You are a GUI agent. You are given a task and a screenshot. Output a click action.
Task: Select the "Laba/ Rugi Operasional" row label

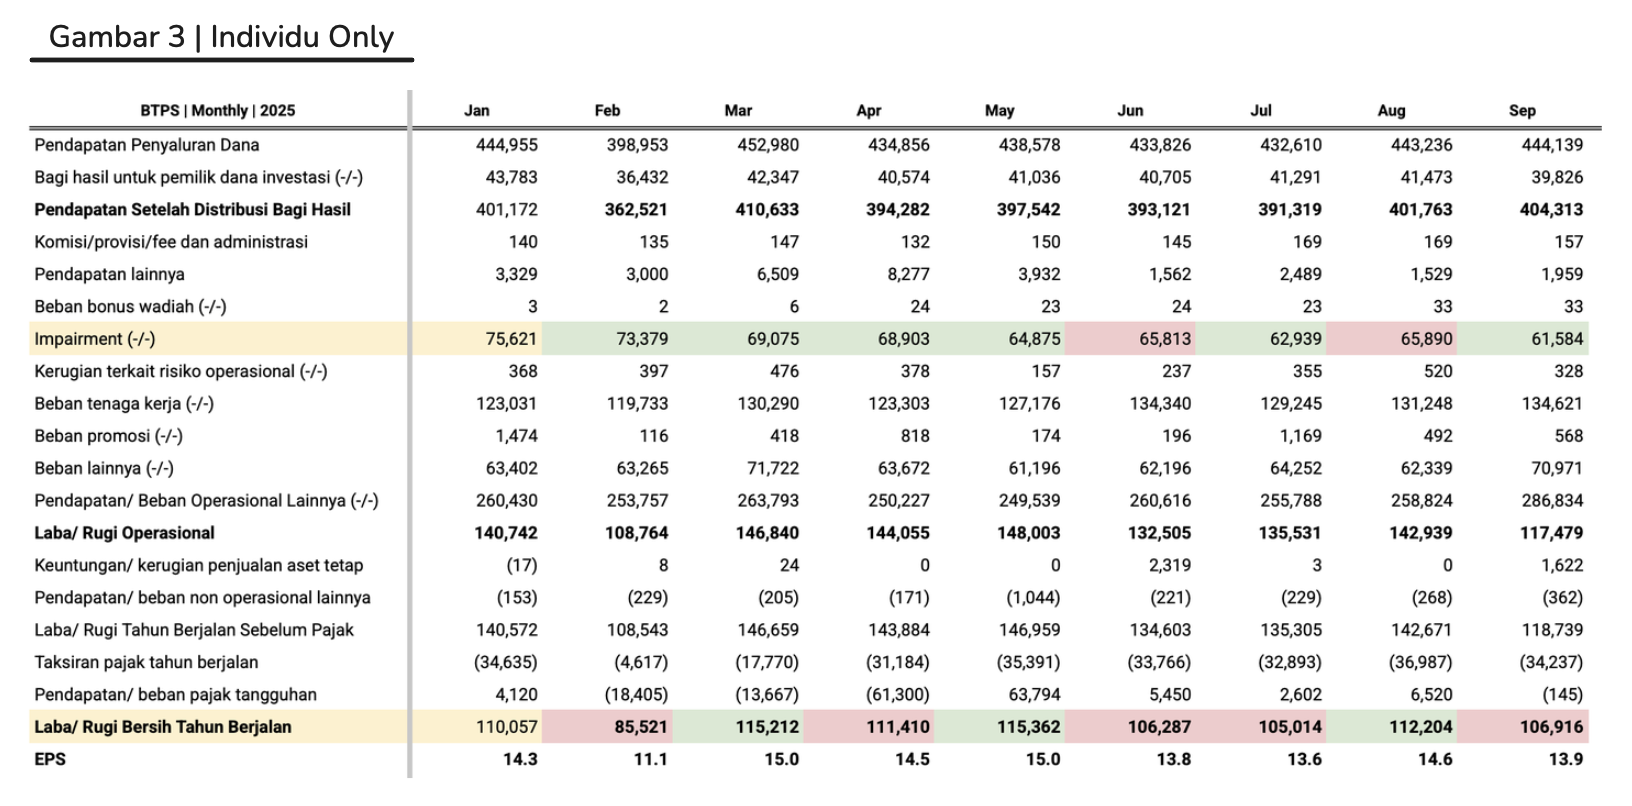pyautogui.click(x=124, y=533)
